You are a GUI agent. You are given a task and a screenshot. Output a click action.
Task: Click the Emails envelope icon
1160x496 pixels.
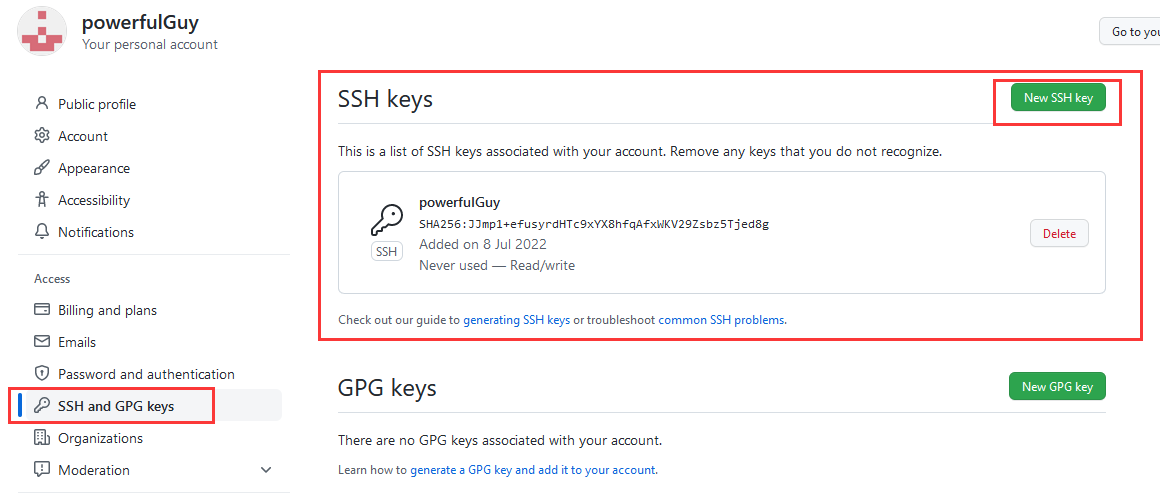tap(42, 342)
